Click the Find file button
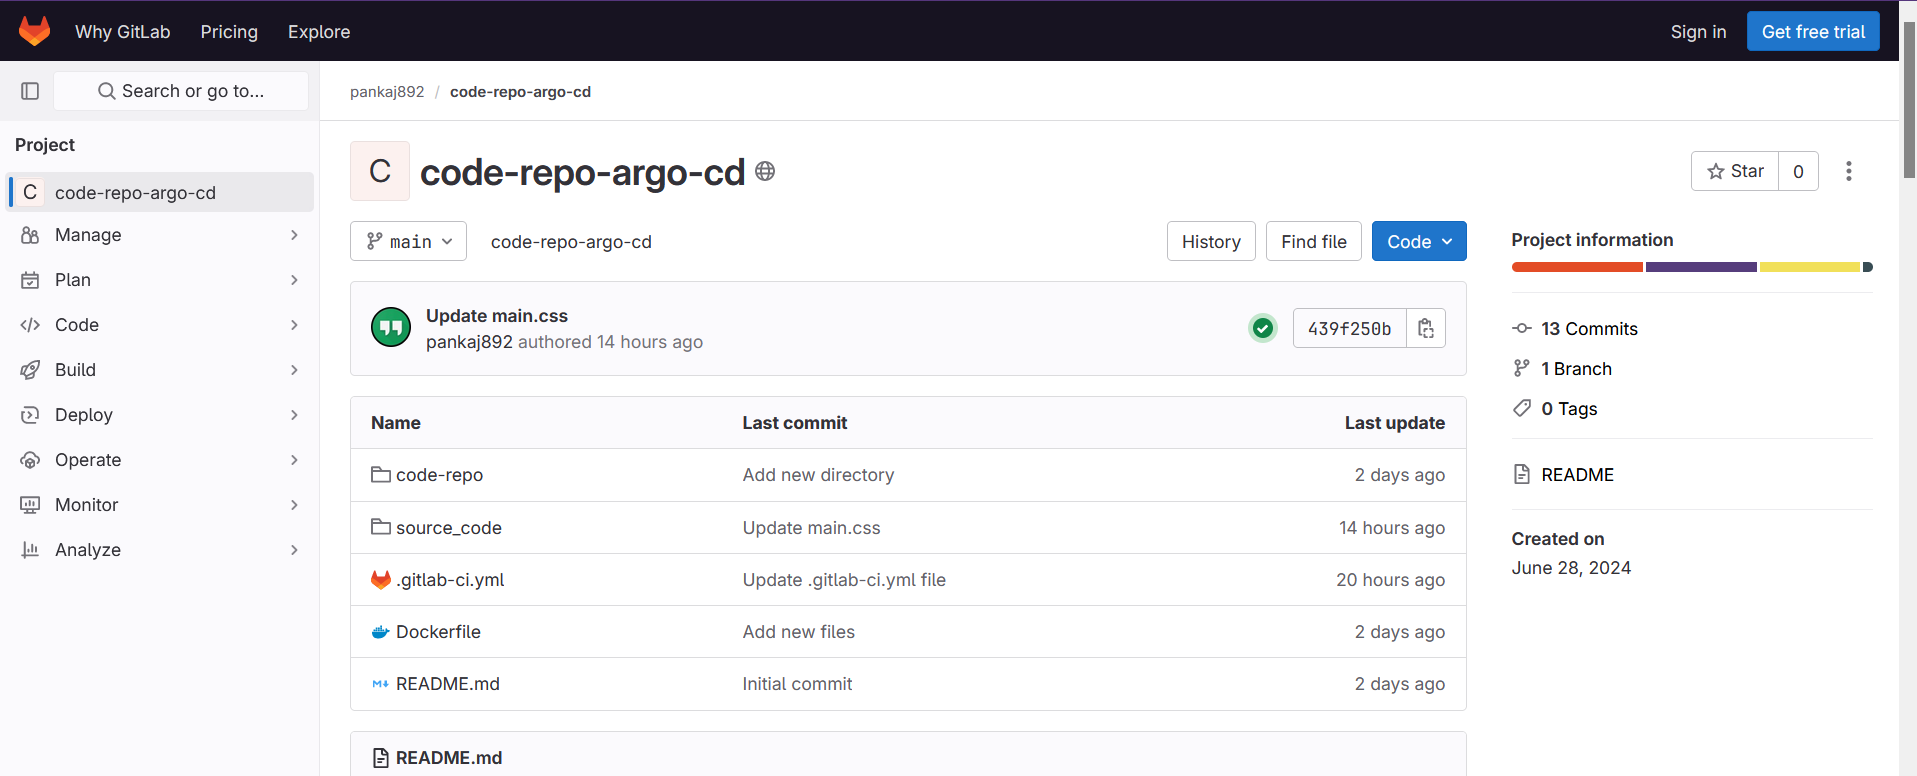This screenshot has height=776, width=1917. pos(1314,241)
